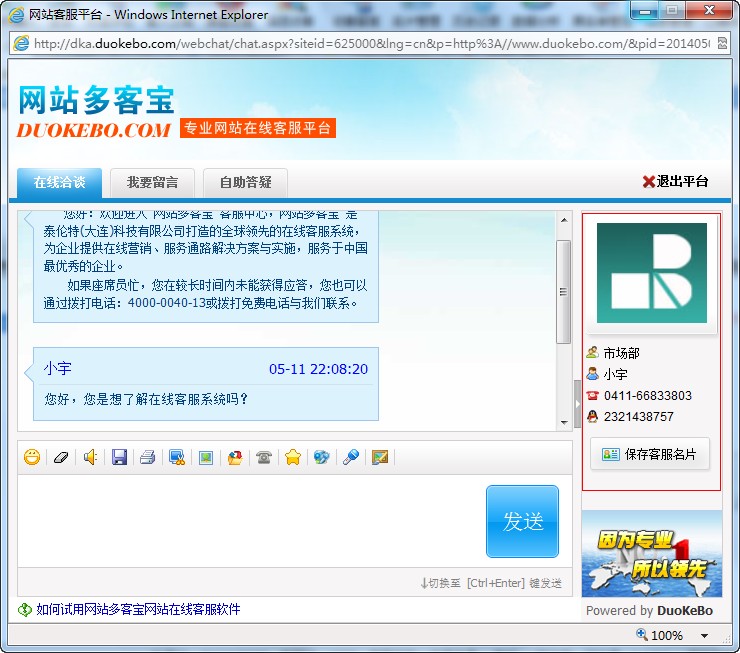Image resolution: width=740 pixels, height=653 pixels.
Task: Print the chat using printer icon
Action: (148, 457)
